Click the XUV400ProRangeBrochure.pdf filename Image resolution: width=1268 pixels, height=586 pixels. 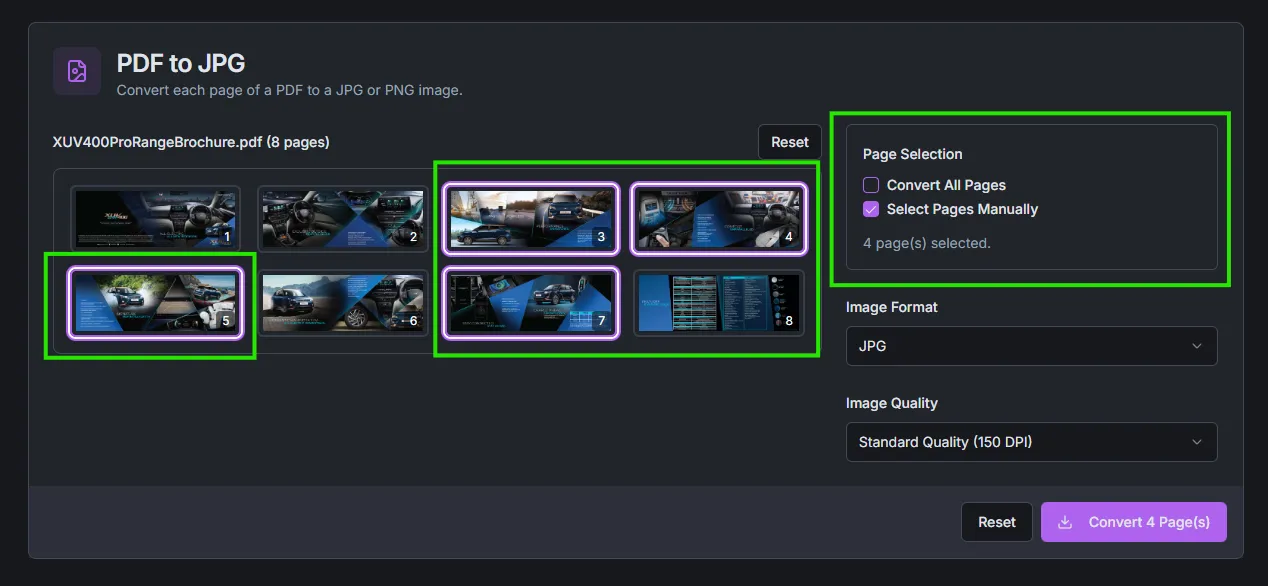pyautogui.click(x=155, y=141)
